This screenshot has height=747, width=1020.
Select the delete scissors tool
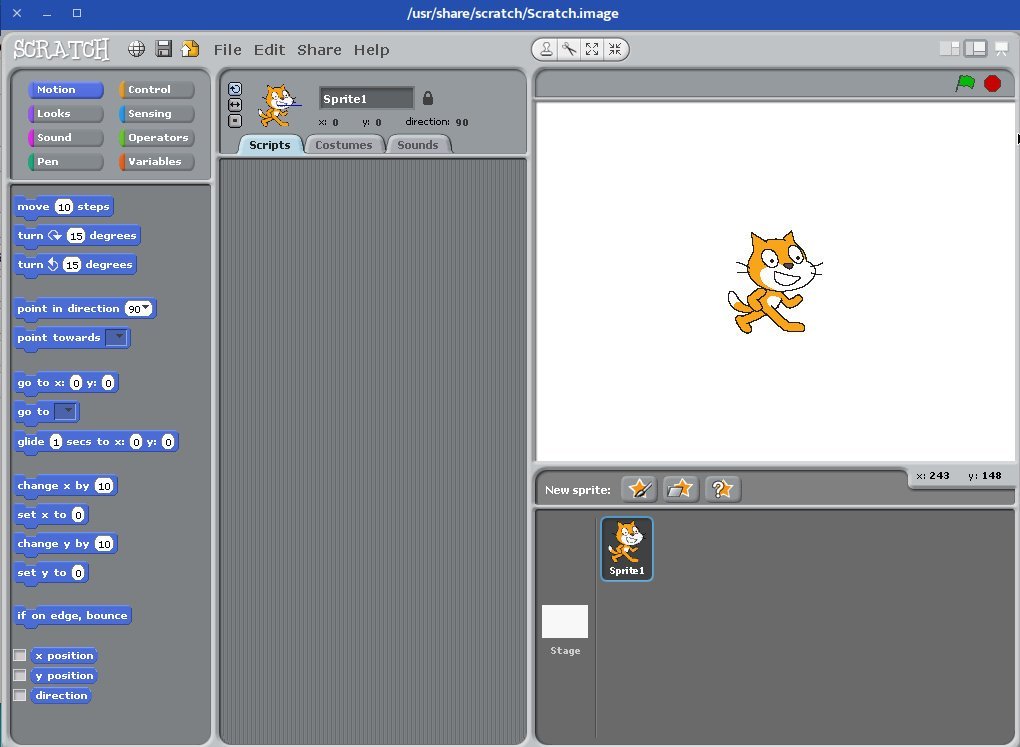[569, 49]
